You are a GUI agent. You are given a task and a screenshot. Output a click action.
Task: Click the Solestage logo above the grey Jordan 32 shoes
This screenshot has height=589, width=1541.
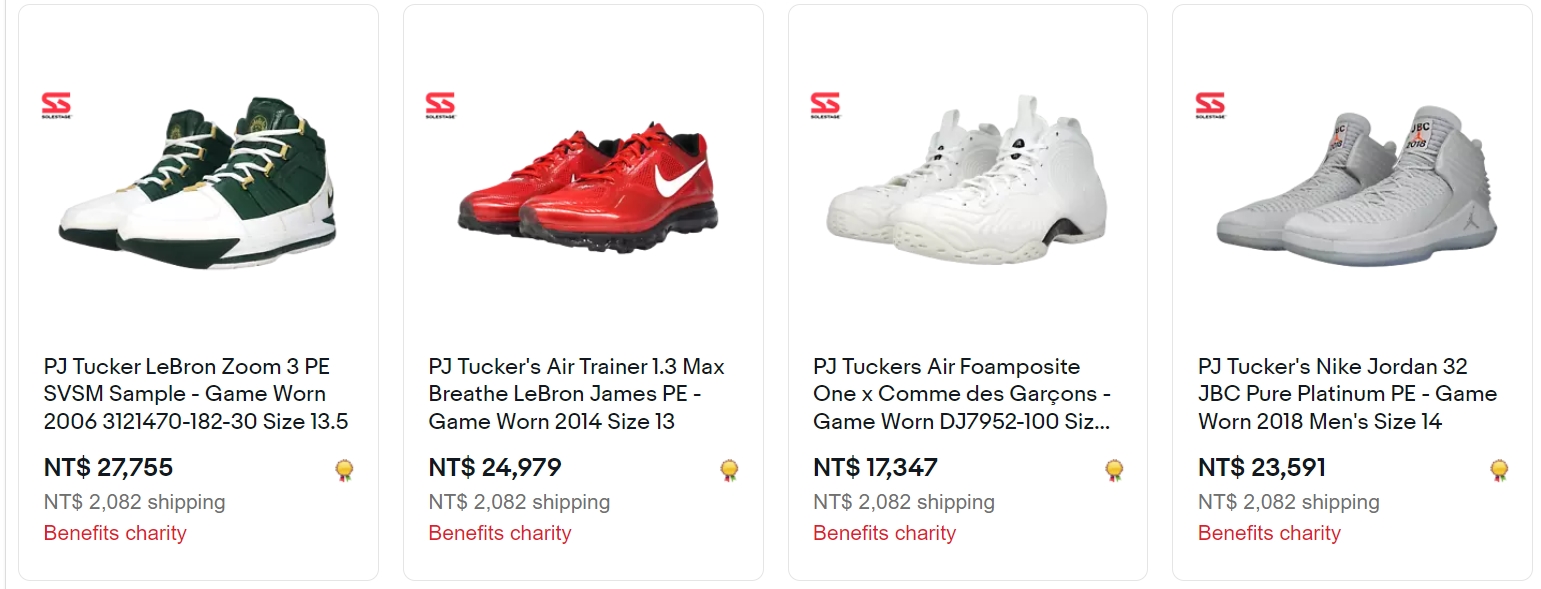pos(1210,105)
